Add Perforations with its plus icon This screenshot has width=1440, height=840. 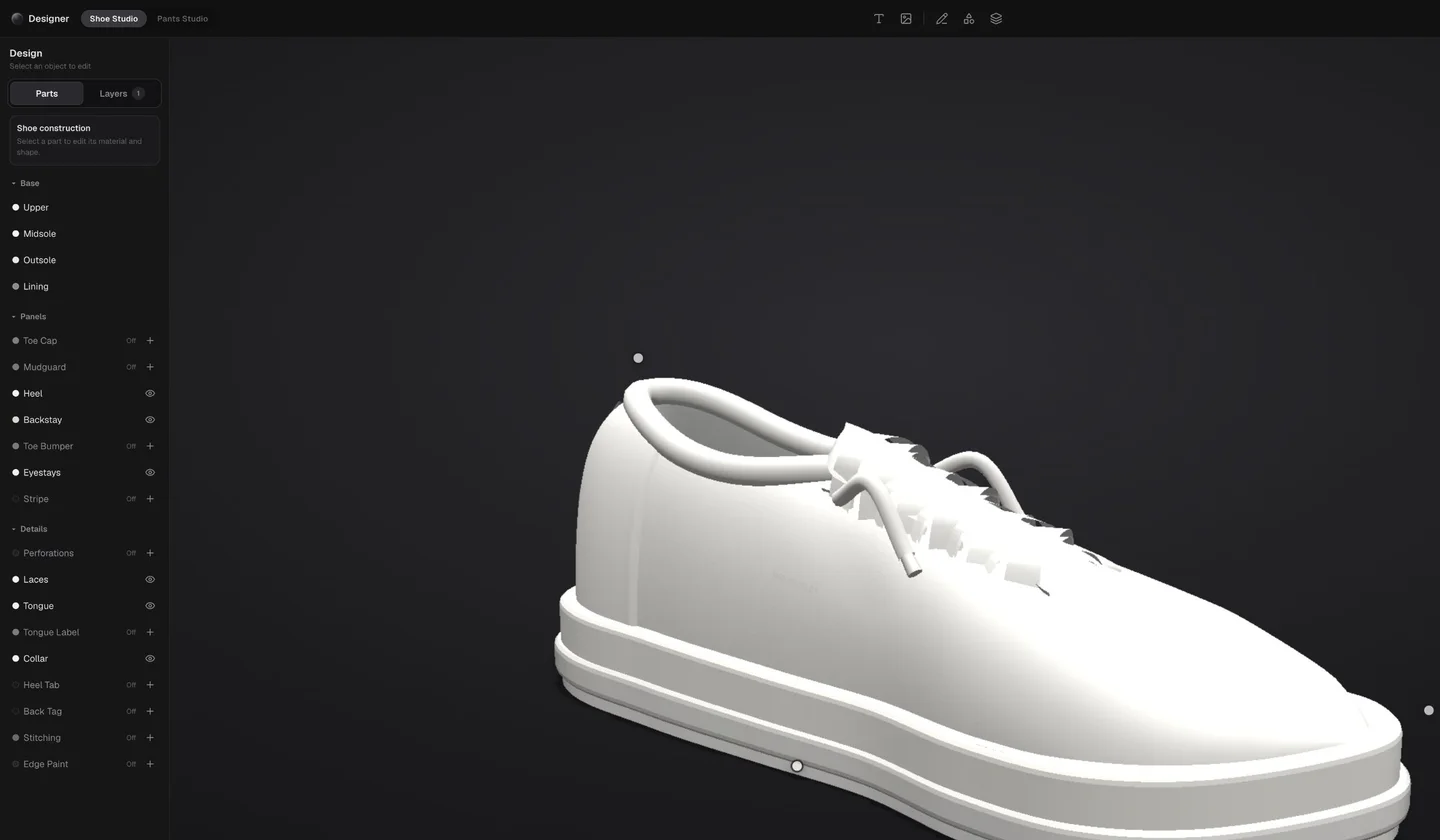(150, 553)
